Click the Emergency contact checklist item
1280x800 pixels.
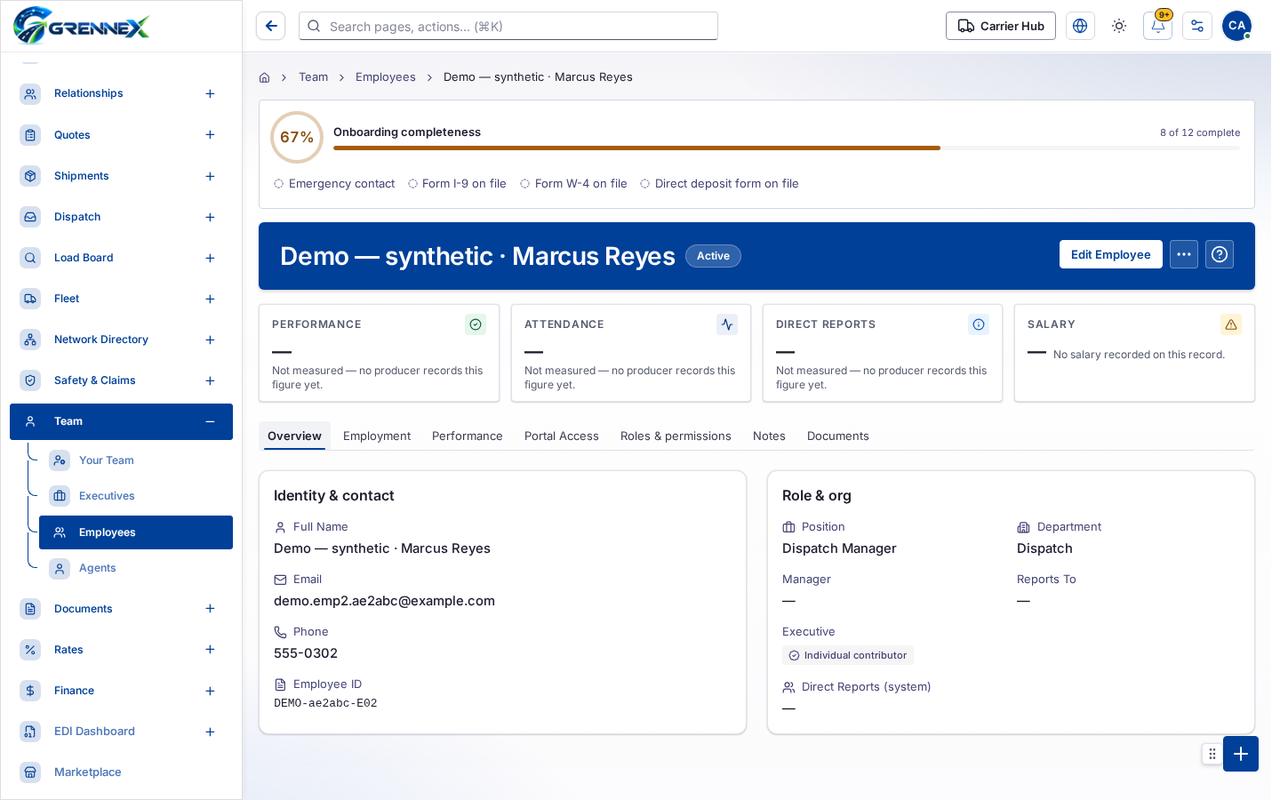(x=334, y=184)
